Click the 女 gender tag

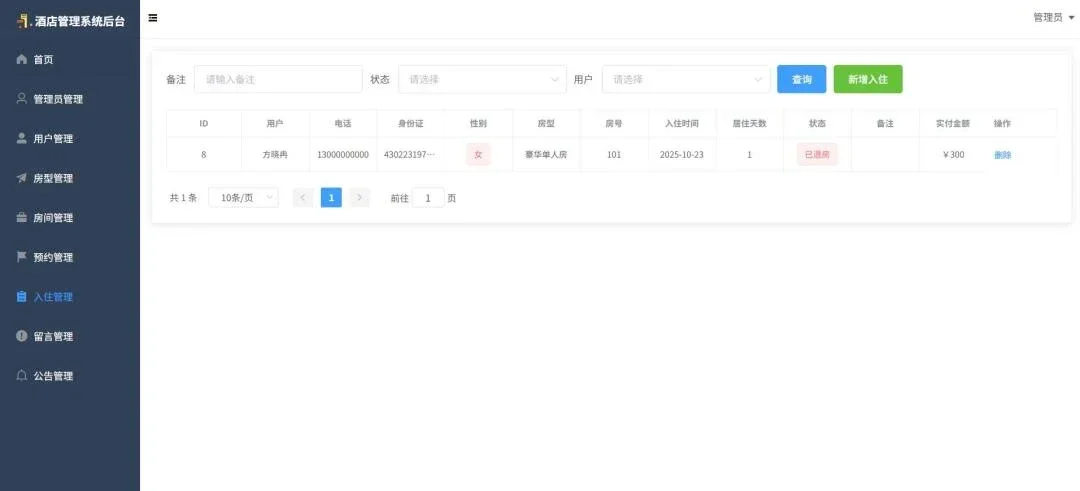pos(478,154)
